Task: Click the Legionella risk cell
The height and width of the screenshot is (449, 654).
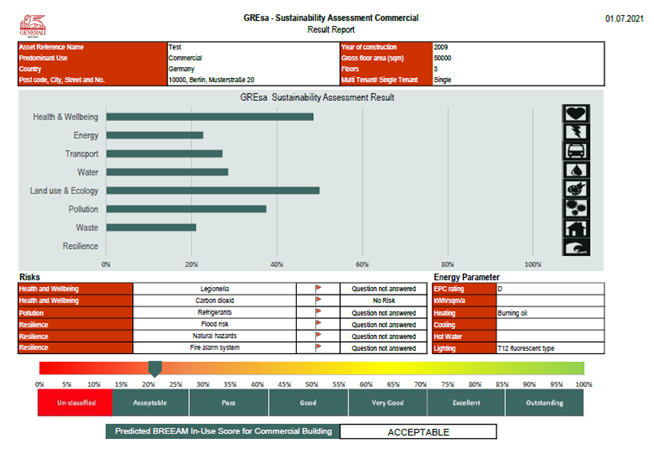Action: click(214, 288)
